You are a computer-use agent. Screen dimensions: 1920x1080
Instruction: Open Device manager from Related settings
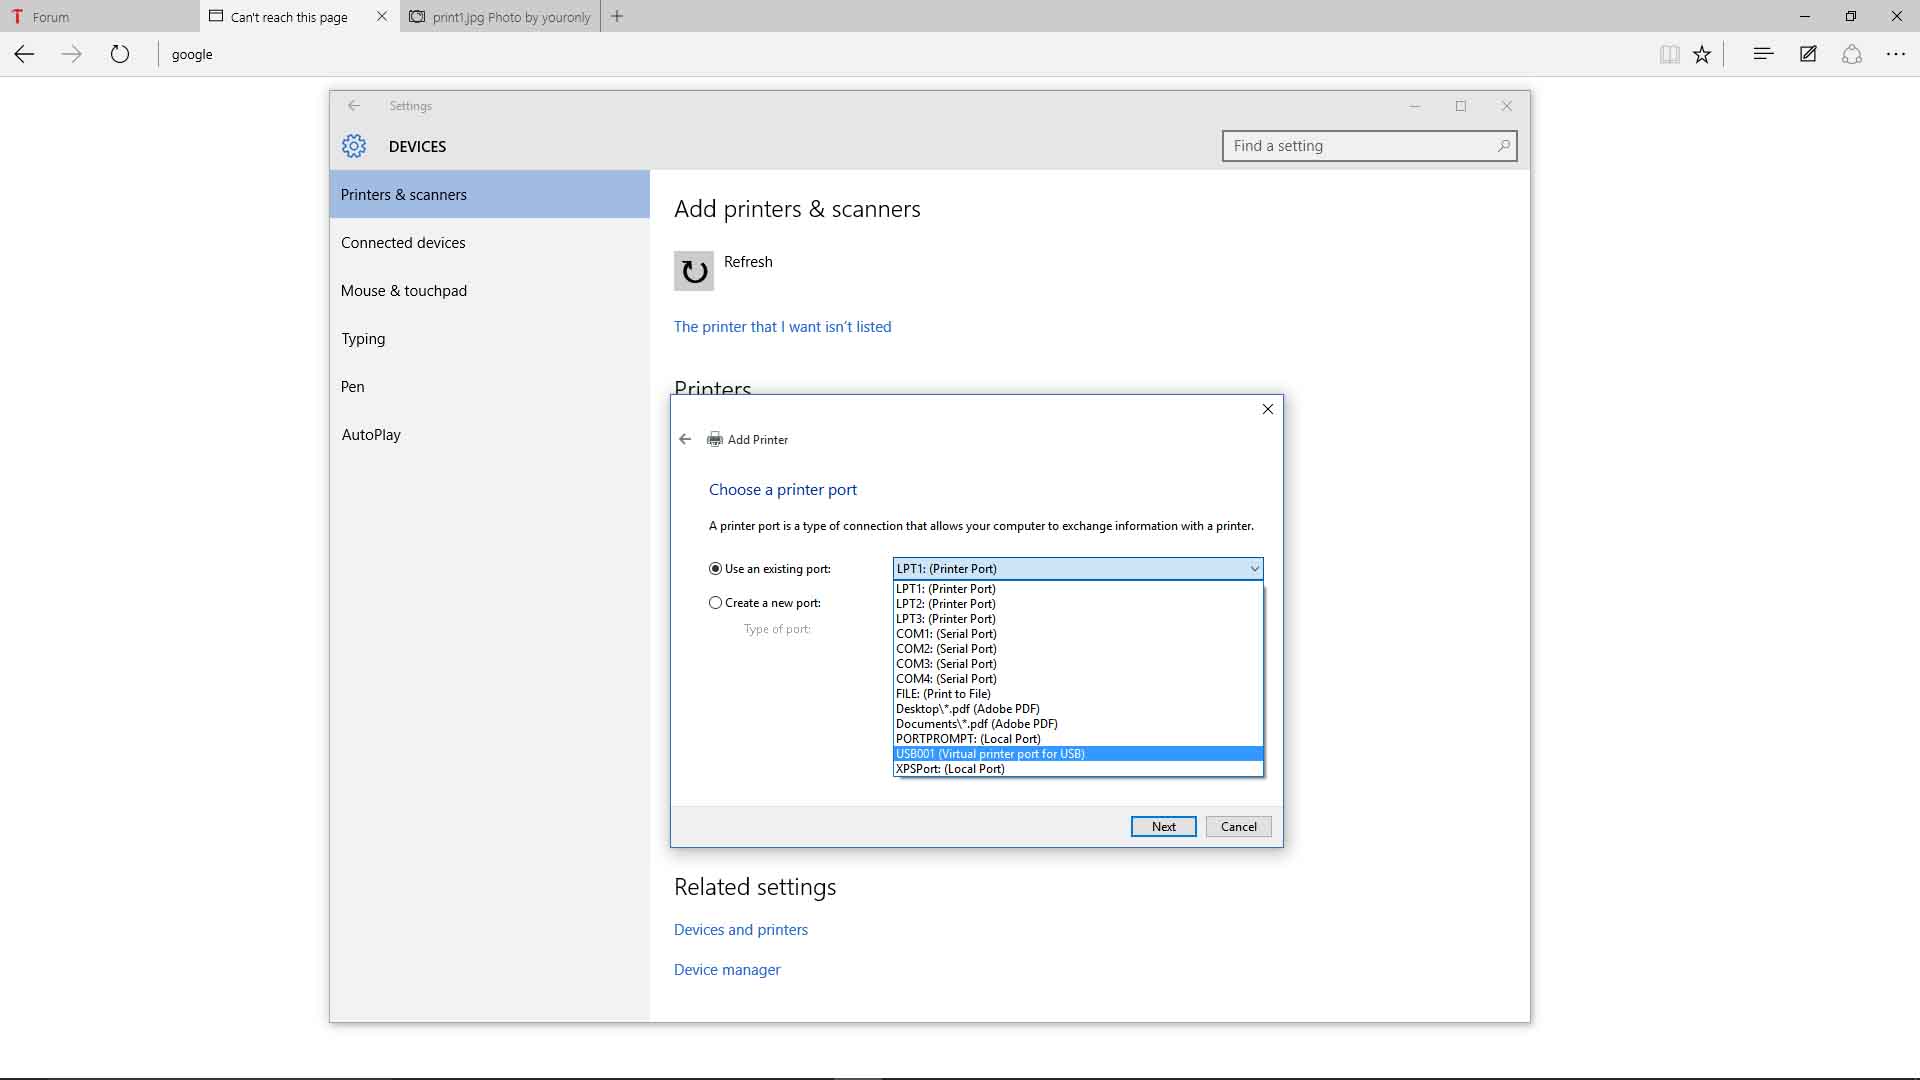[x=726, y=969]
